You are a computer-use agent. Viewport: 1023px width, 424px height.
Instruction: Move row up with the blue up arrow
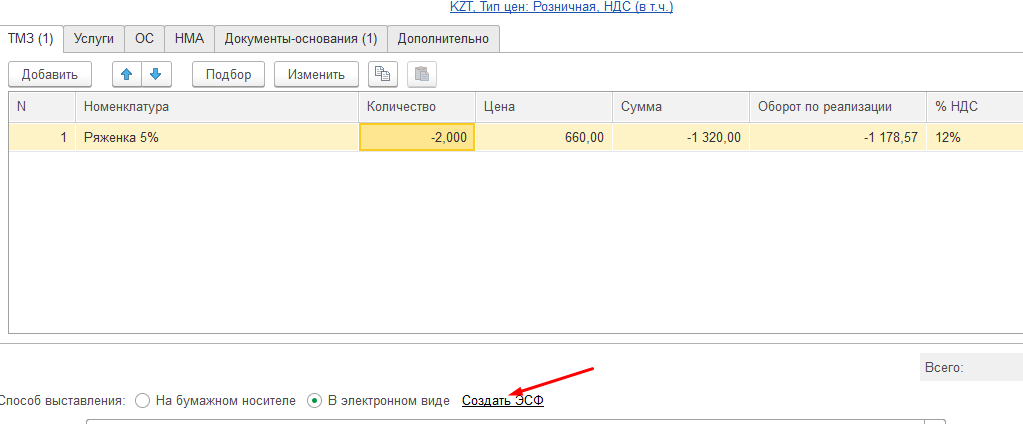(x=127, y=74)
